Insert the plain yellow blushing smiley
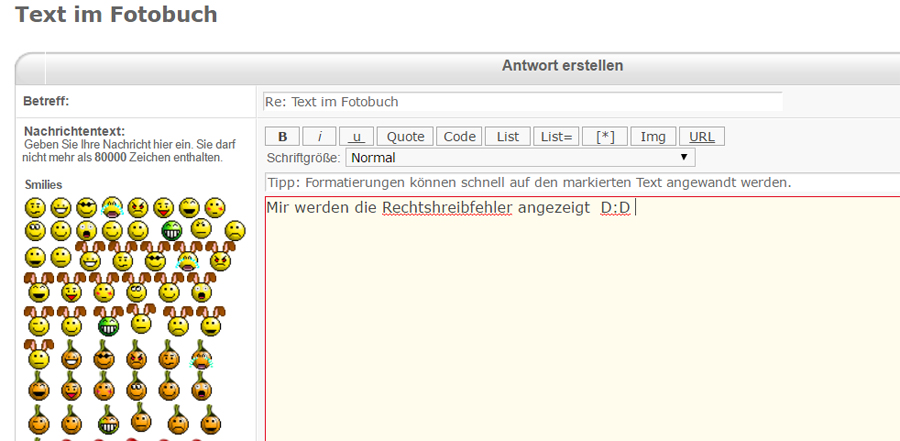 pos(215,207)
